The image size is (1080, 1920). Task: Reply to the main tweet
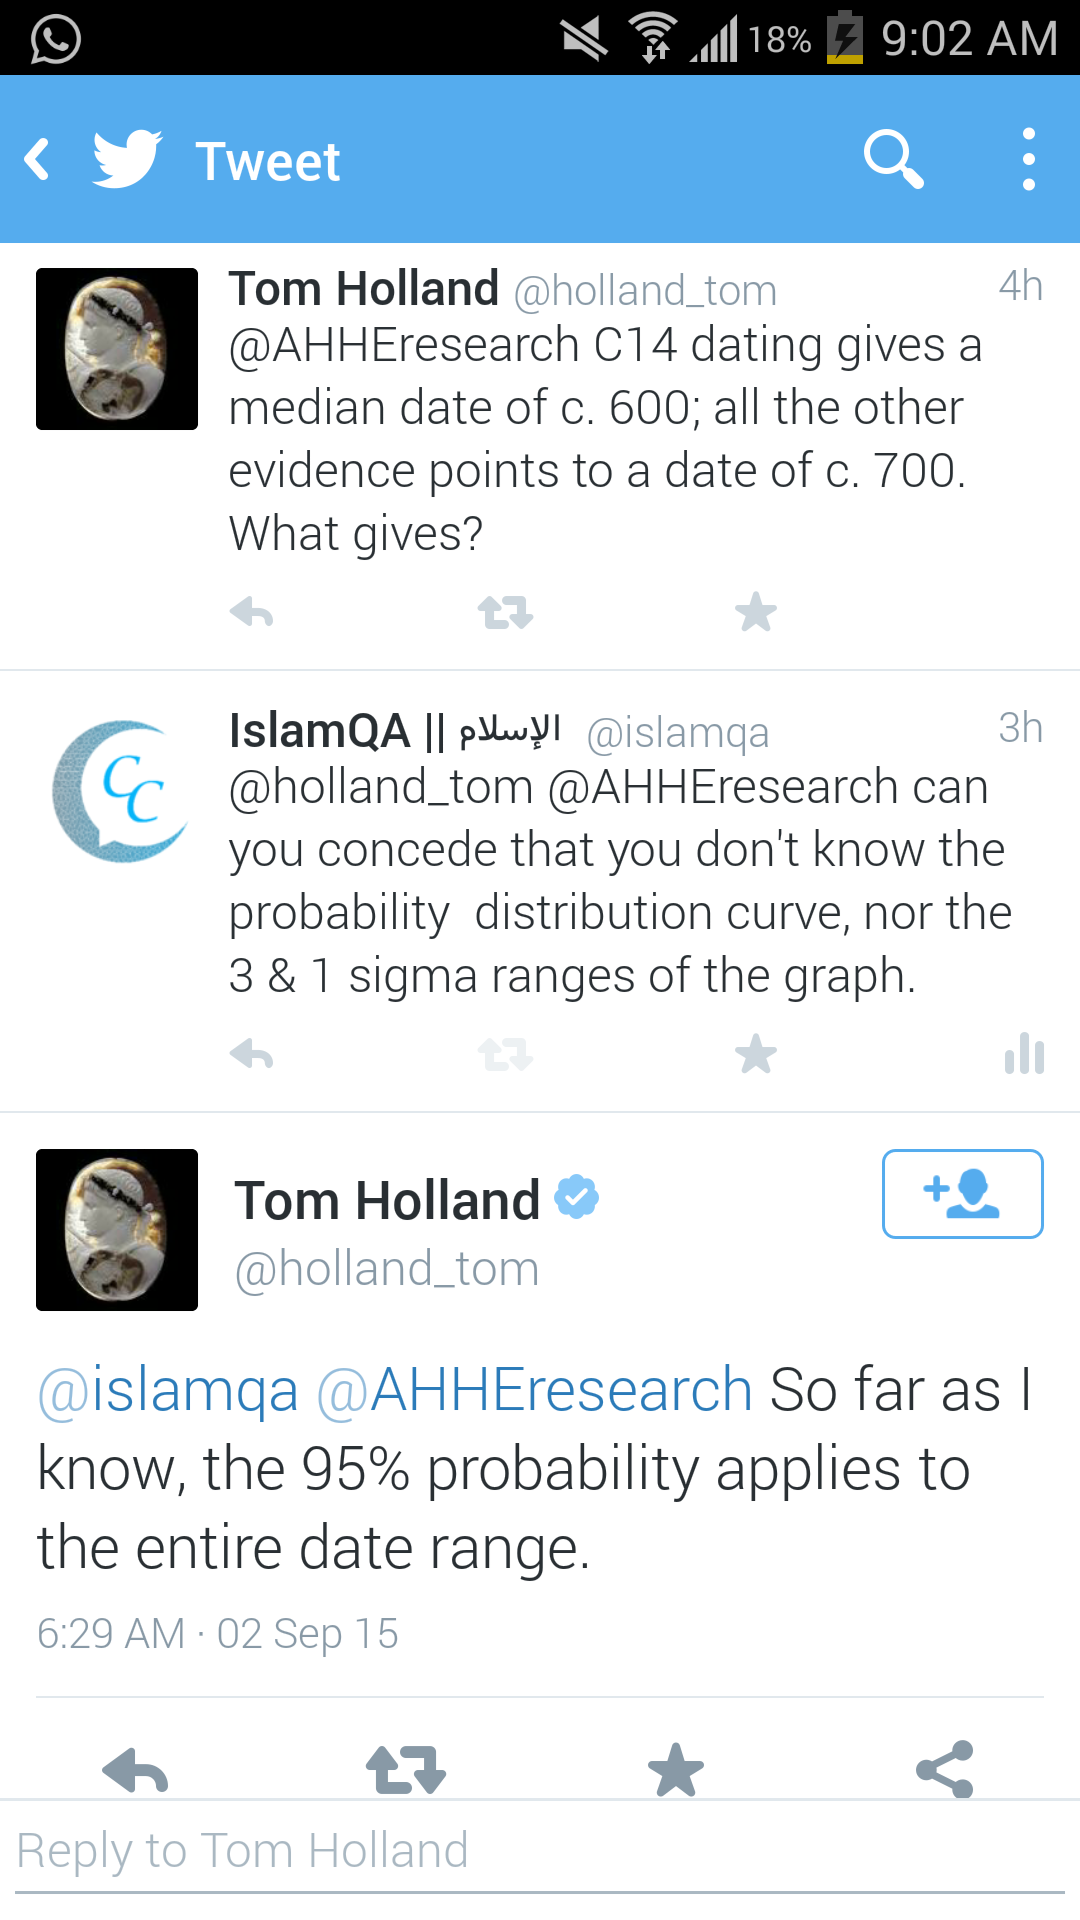(x=135, y=1770)
